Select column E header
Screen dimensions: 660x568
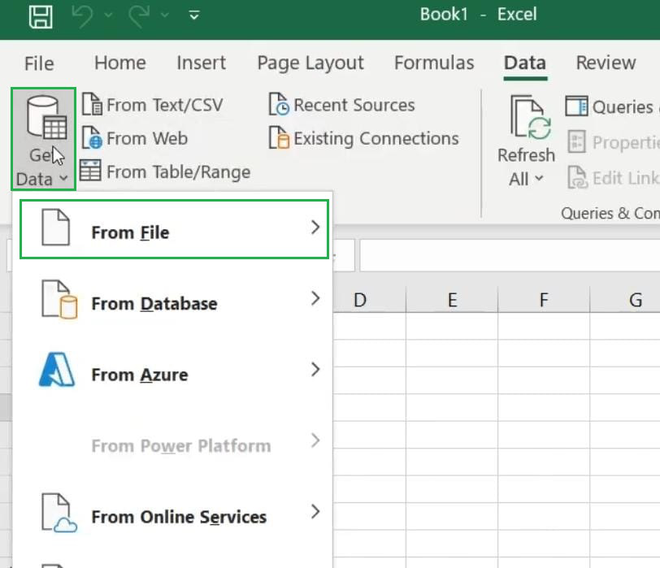click(x=452, y=300)
